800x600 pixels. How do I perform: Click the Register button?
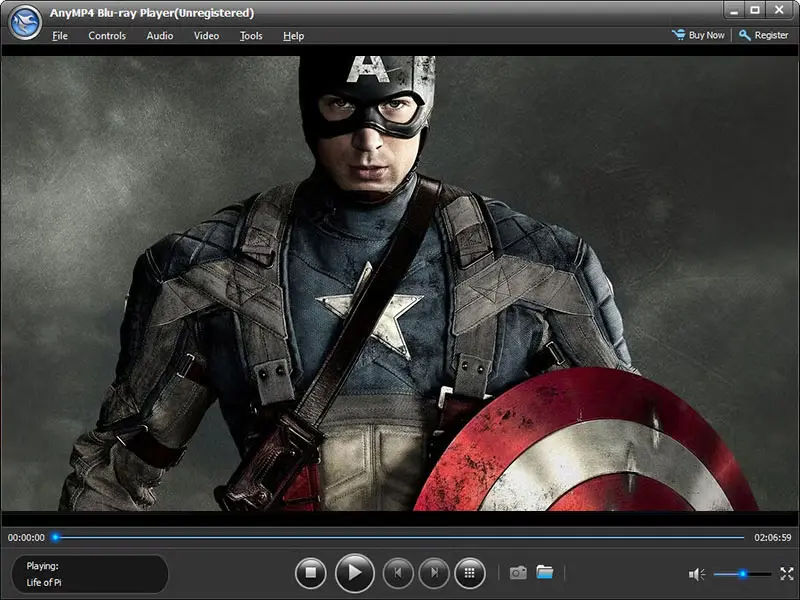(764, 35)
